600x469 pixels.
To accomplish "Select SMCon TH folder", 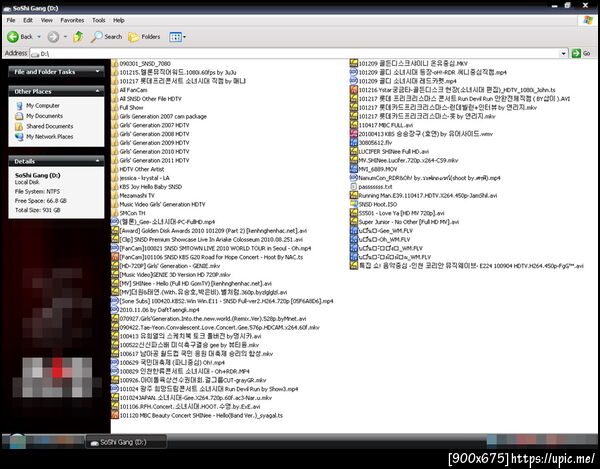I will (129, 213).
